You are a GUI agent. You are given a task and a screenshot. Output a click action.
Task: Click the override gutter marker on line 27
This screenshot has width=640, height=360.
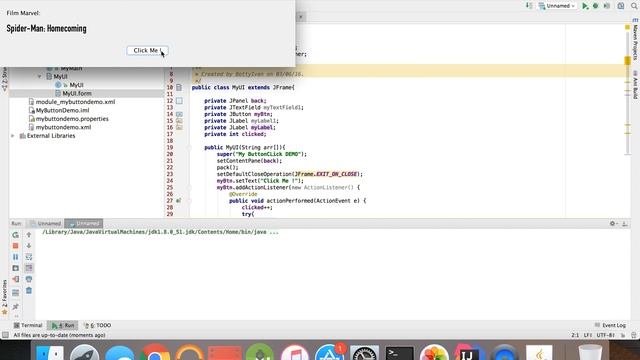[178, 201]
